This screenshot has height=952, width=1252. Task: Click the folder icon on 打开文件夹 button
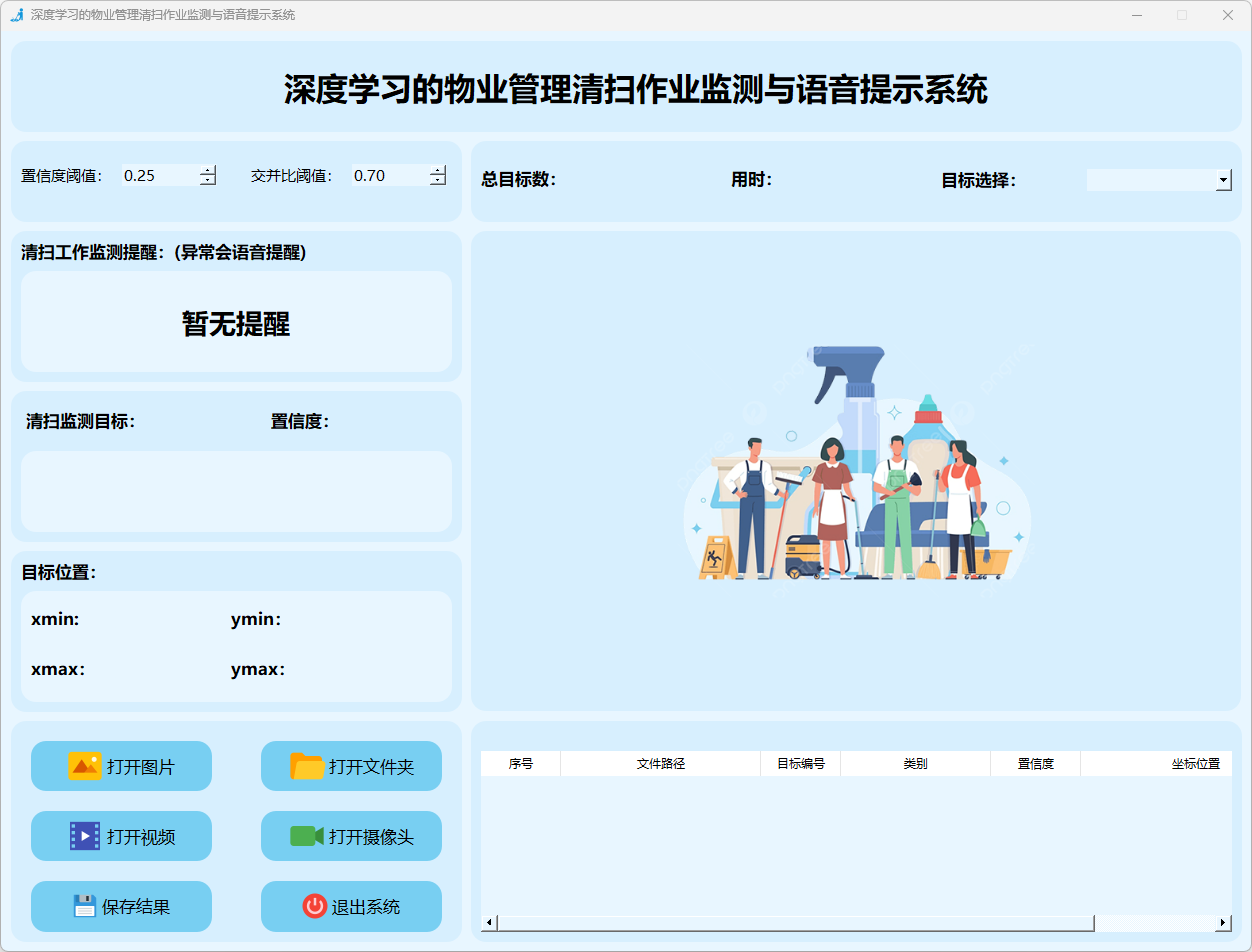[x=307, y=766]
